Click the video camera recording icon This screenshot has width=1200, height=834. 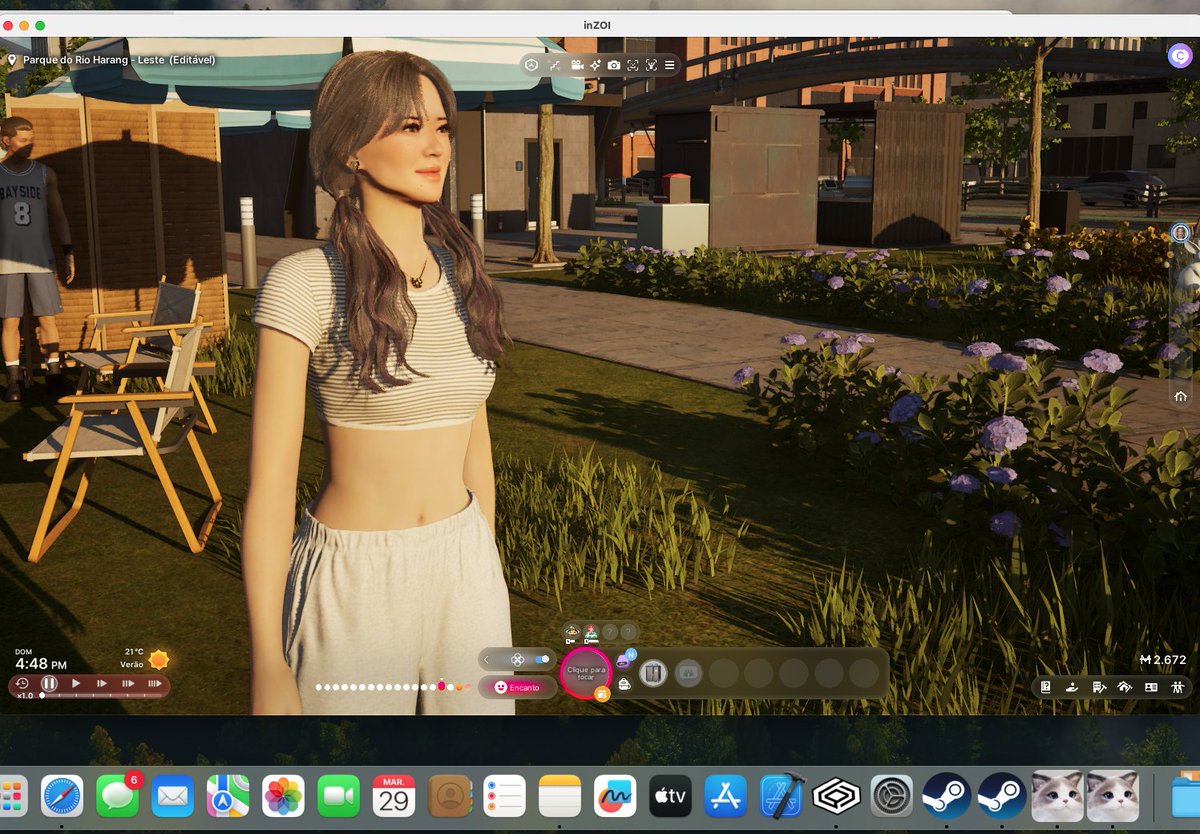tap(577, 65)
